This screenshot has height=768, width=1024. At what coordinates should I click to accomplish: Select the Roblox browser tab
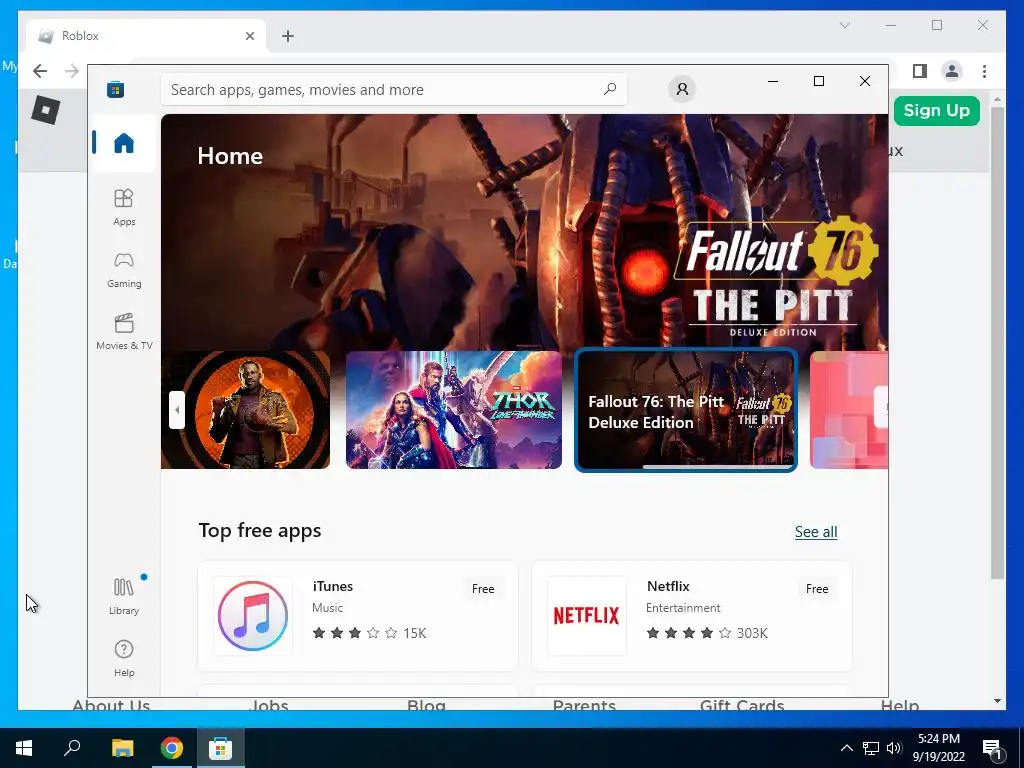(146, 36)
